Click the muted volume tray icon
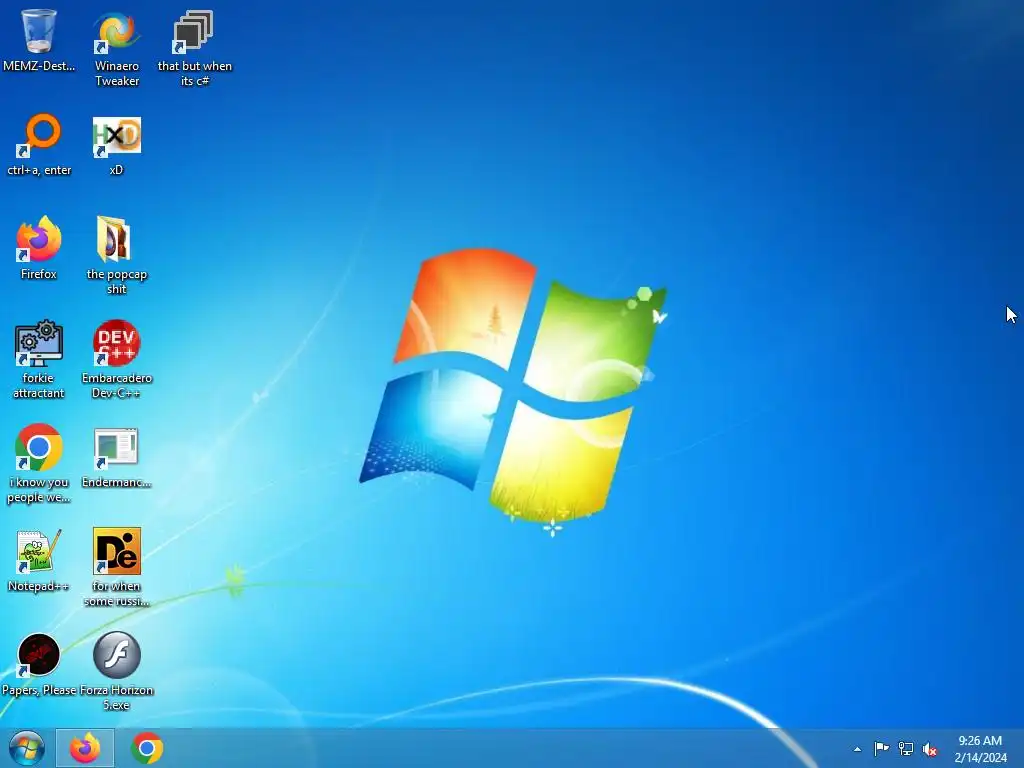This screenshot has width=1024, height=768. tap(930, 749)
